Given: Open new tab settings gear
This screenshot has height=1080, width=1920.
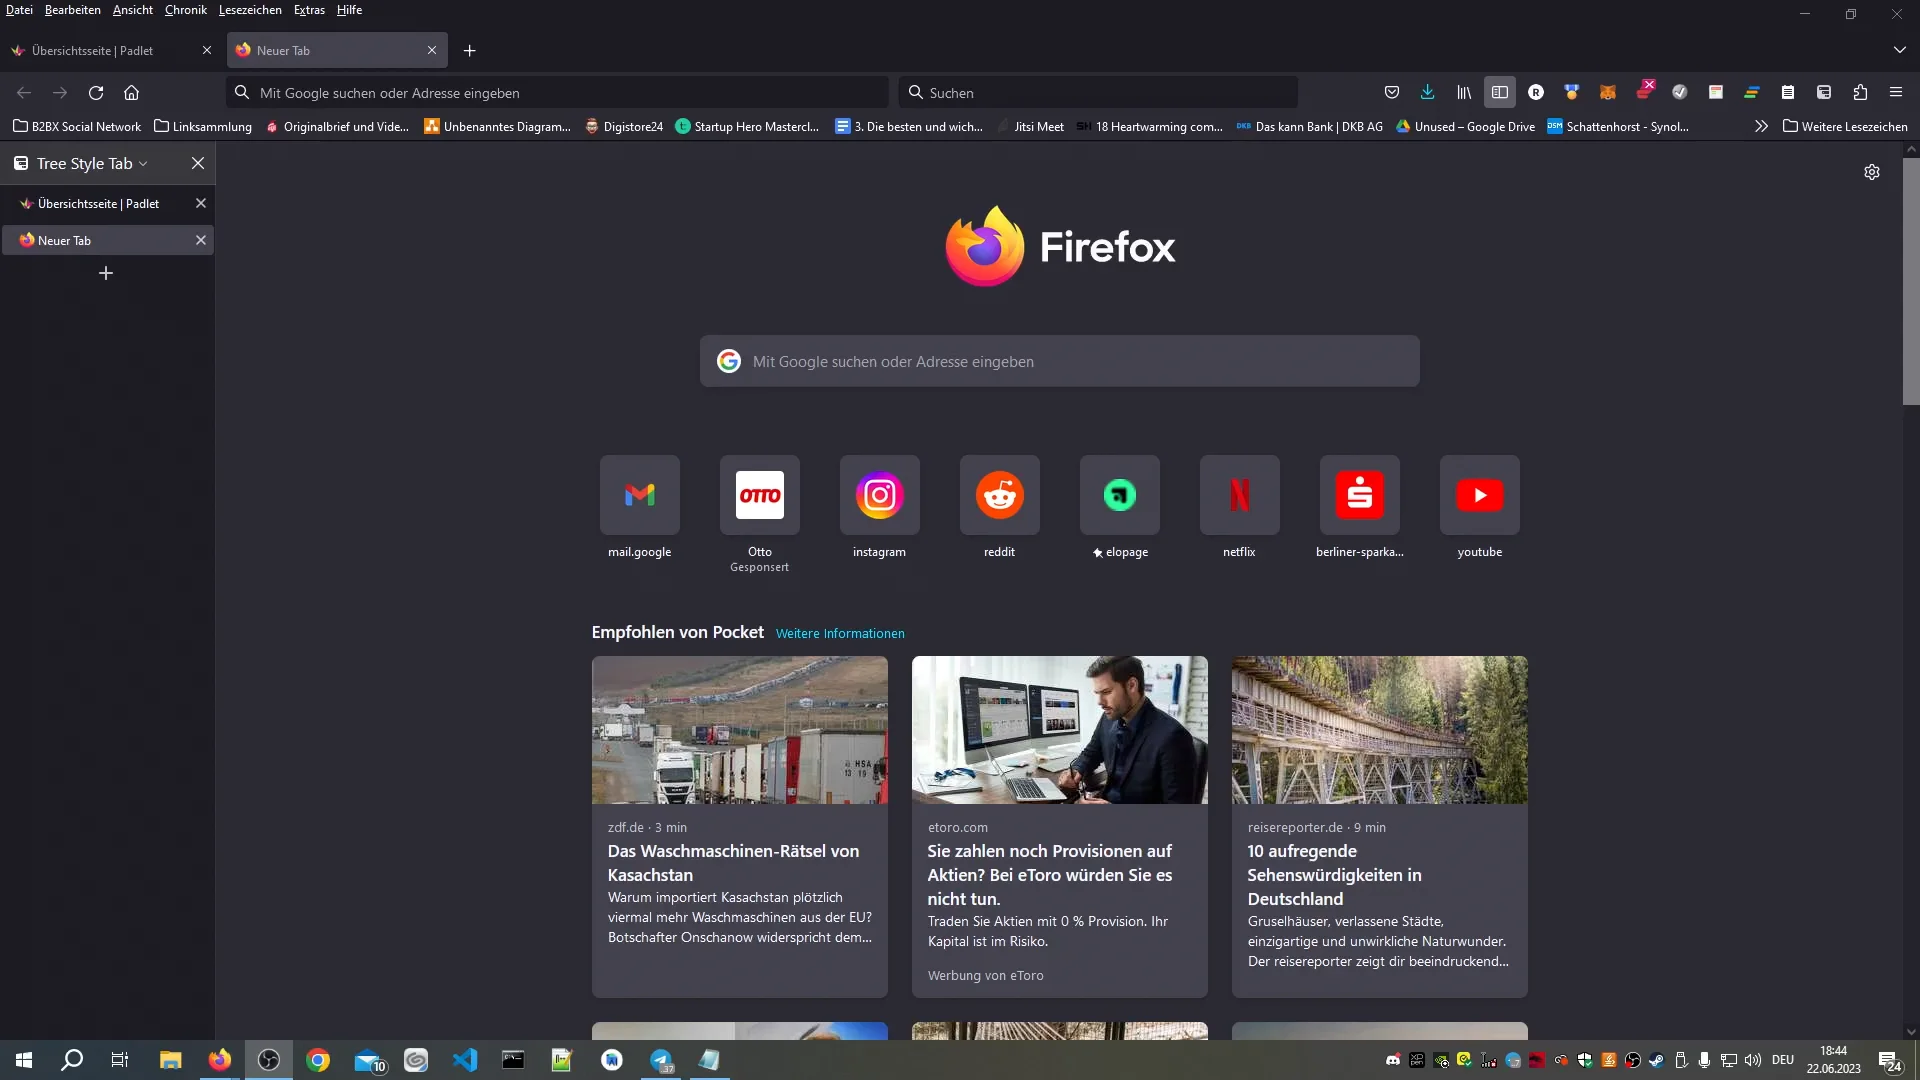Looking at the screenshot, I should (x=1871, y=171).
